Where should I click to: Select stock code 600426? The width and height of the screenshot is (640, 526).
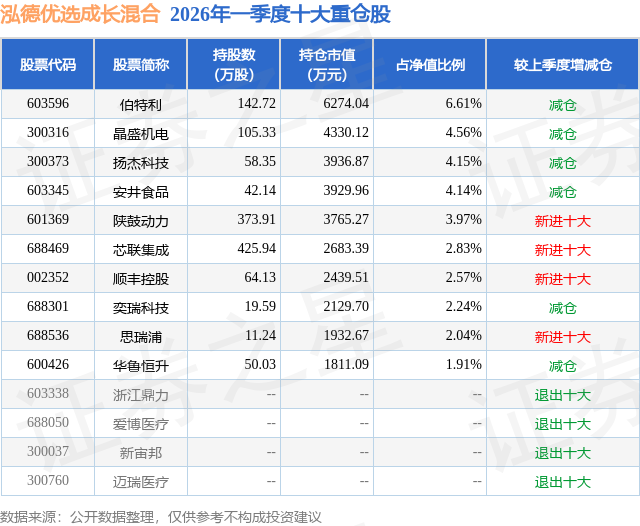point(48,364)
